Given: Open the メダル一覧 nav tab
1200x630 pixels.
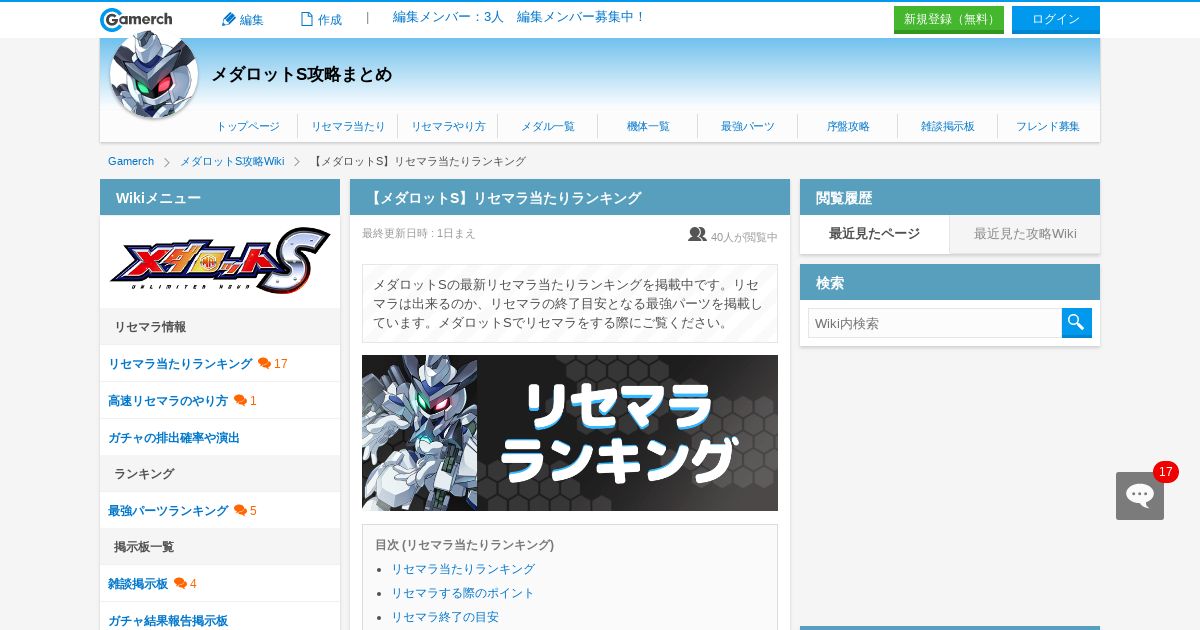Looking at the screenshot, I should (x=548, y=126).
